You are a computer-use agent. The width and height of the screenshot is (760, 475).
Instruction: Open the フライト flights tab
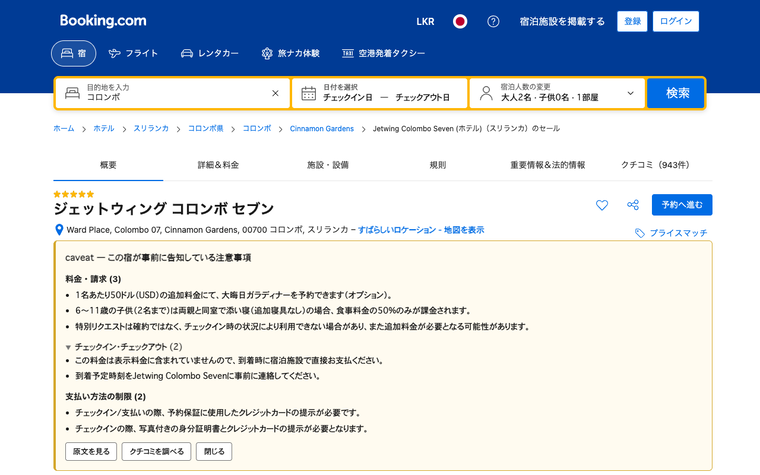click(x=133, y=53)
